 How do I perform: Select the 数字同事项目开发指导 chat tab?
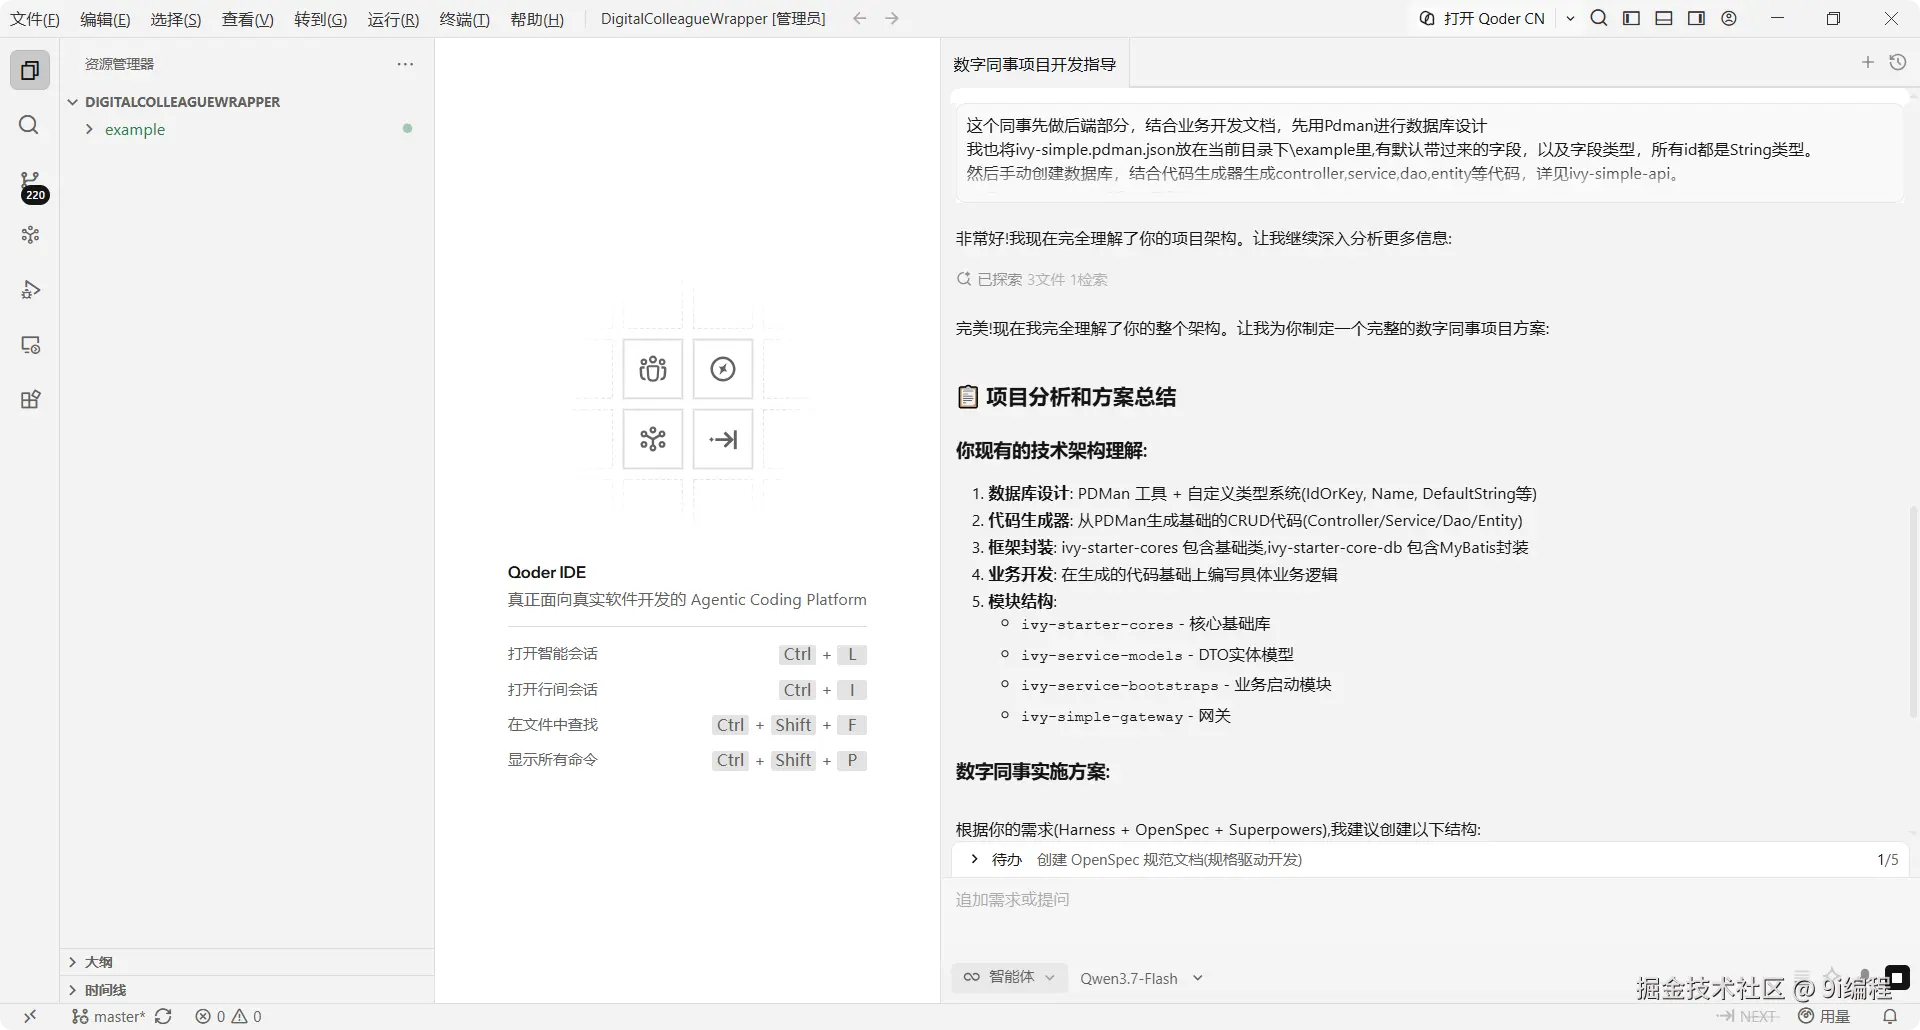(x=1034, y=64)
